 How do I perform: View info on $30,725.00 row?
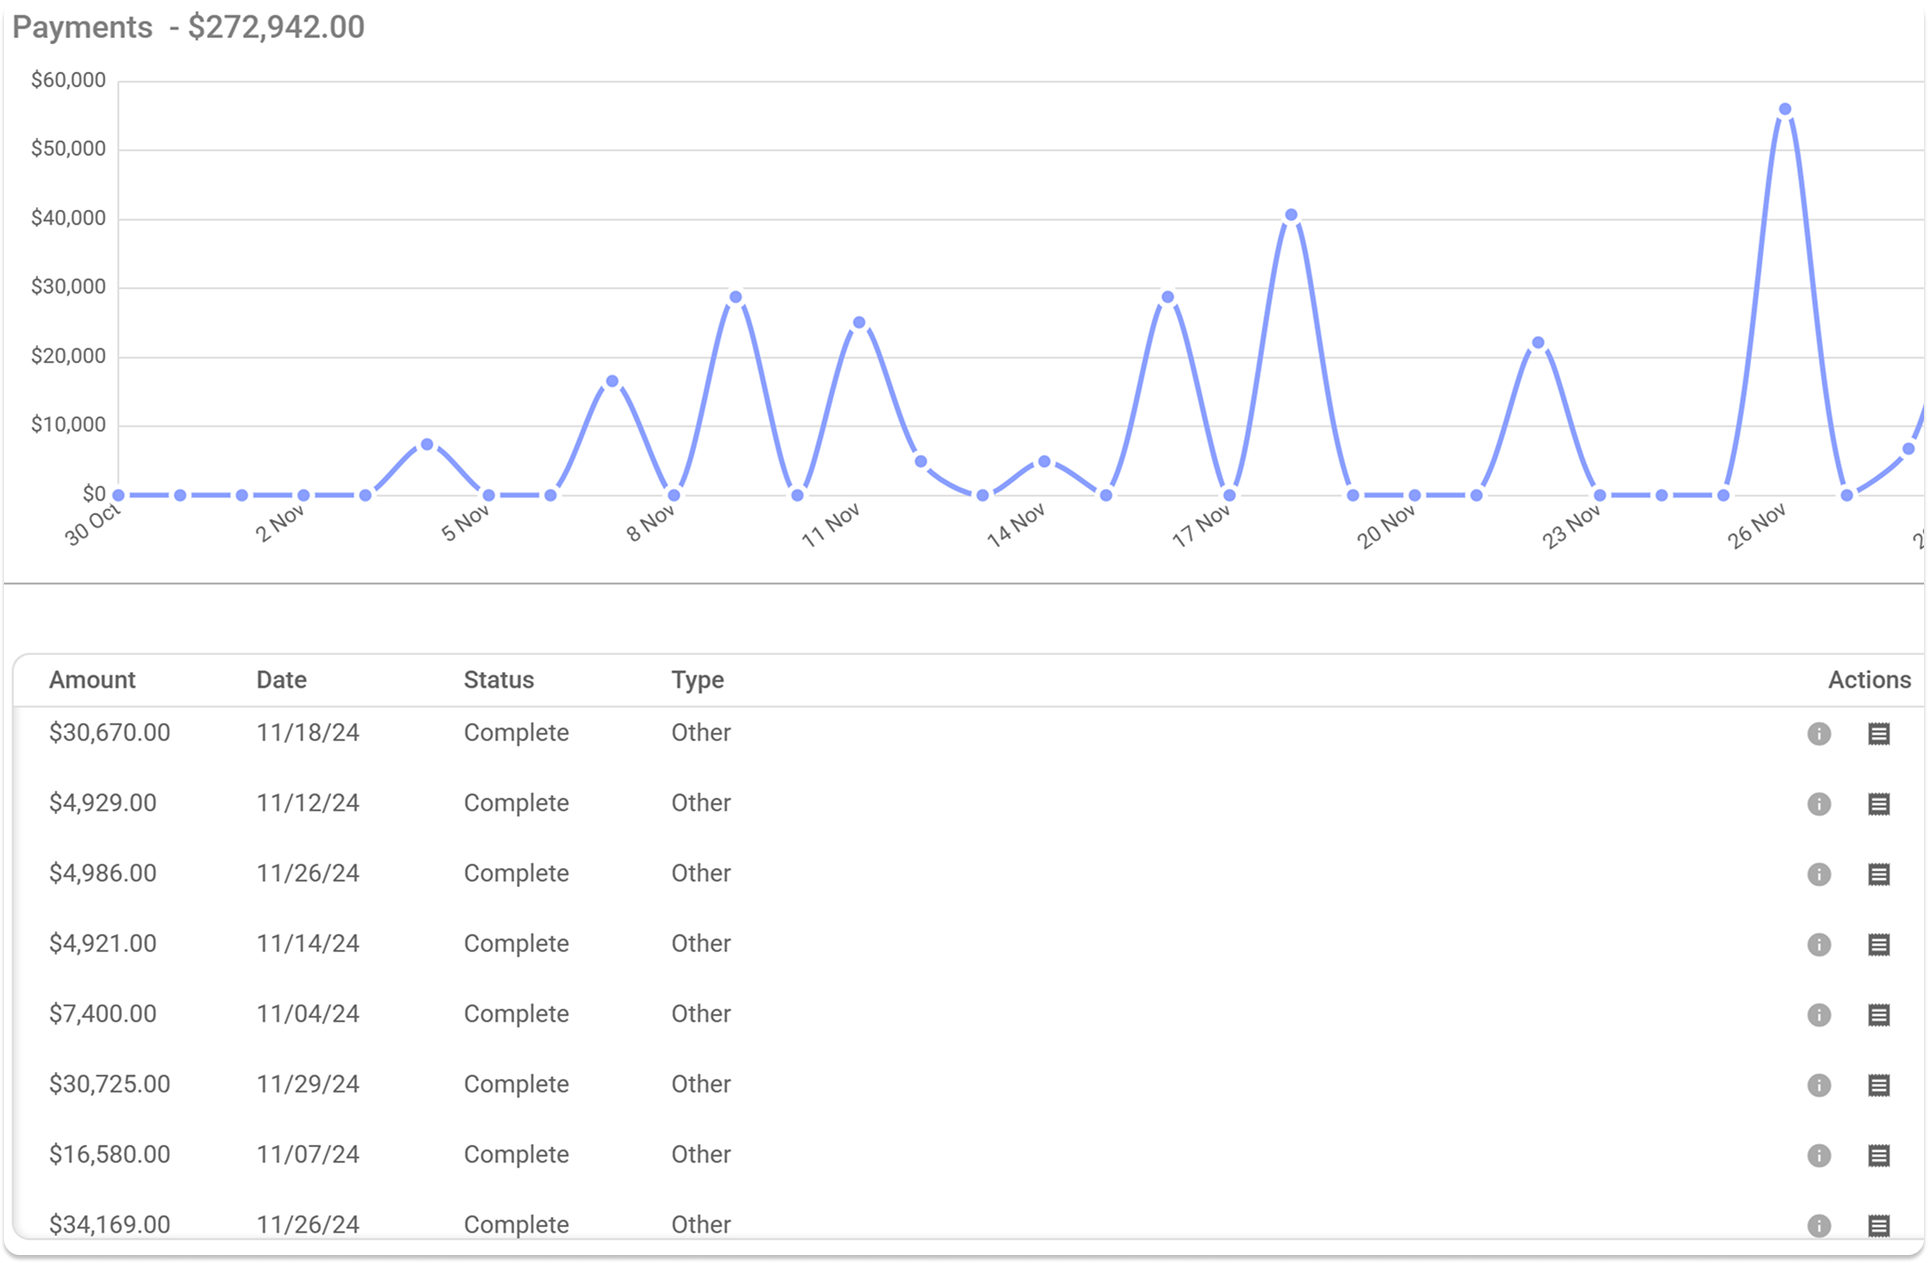(1819, 1085)
